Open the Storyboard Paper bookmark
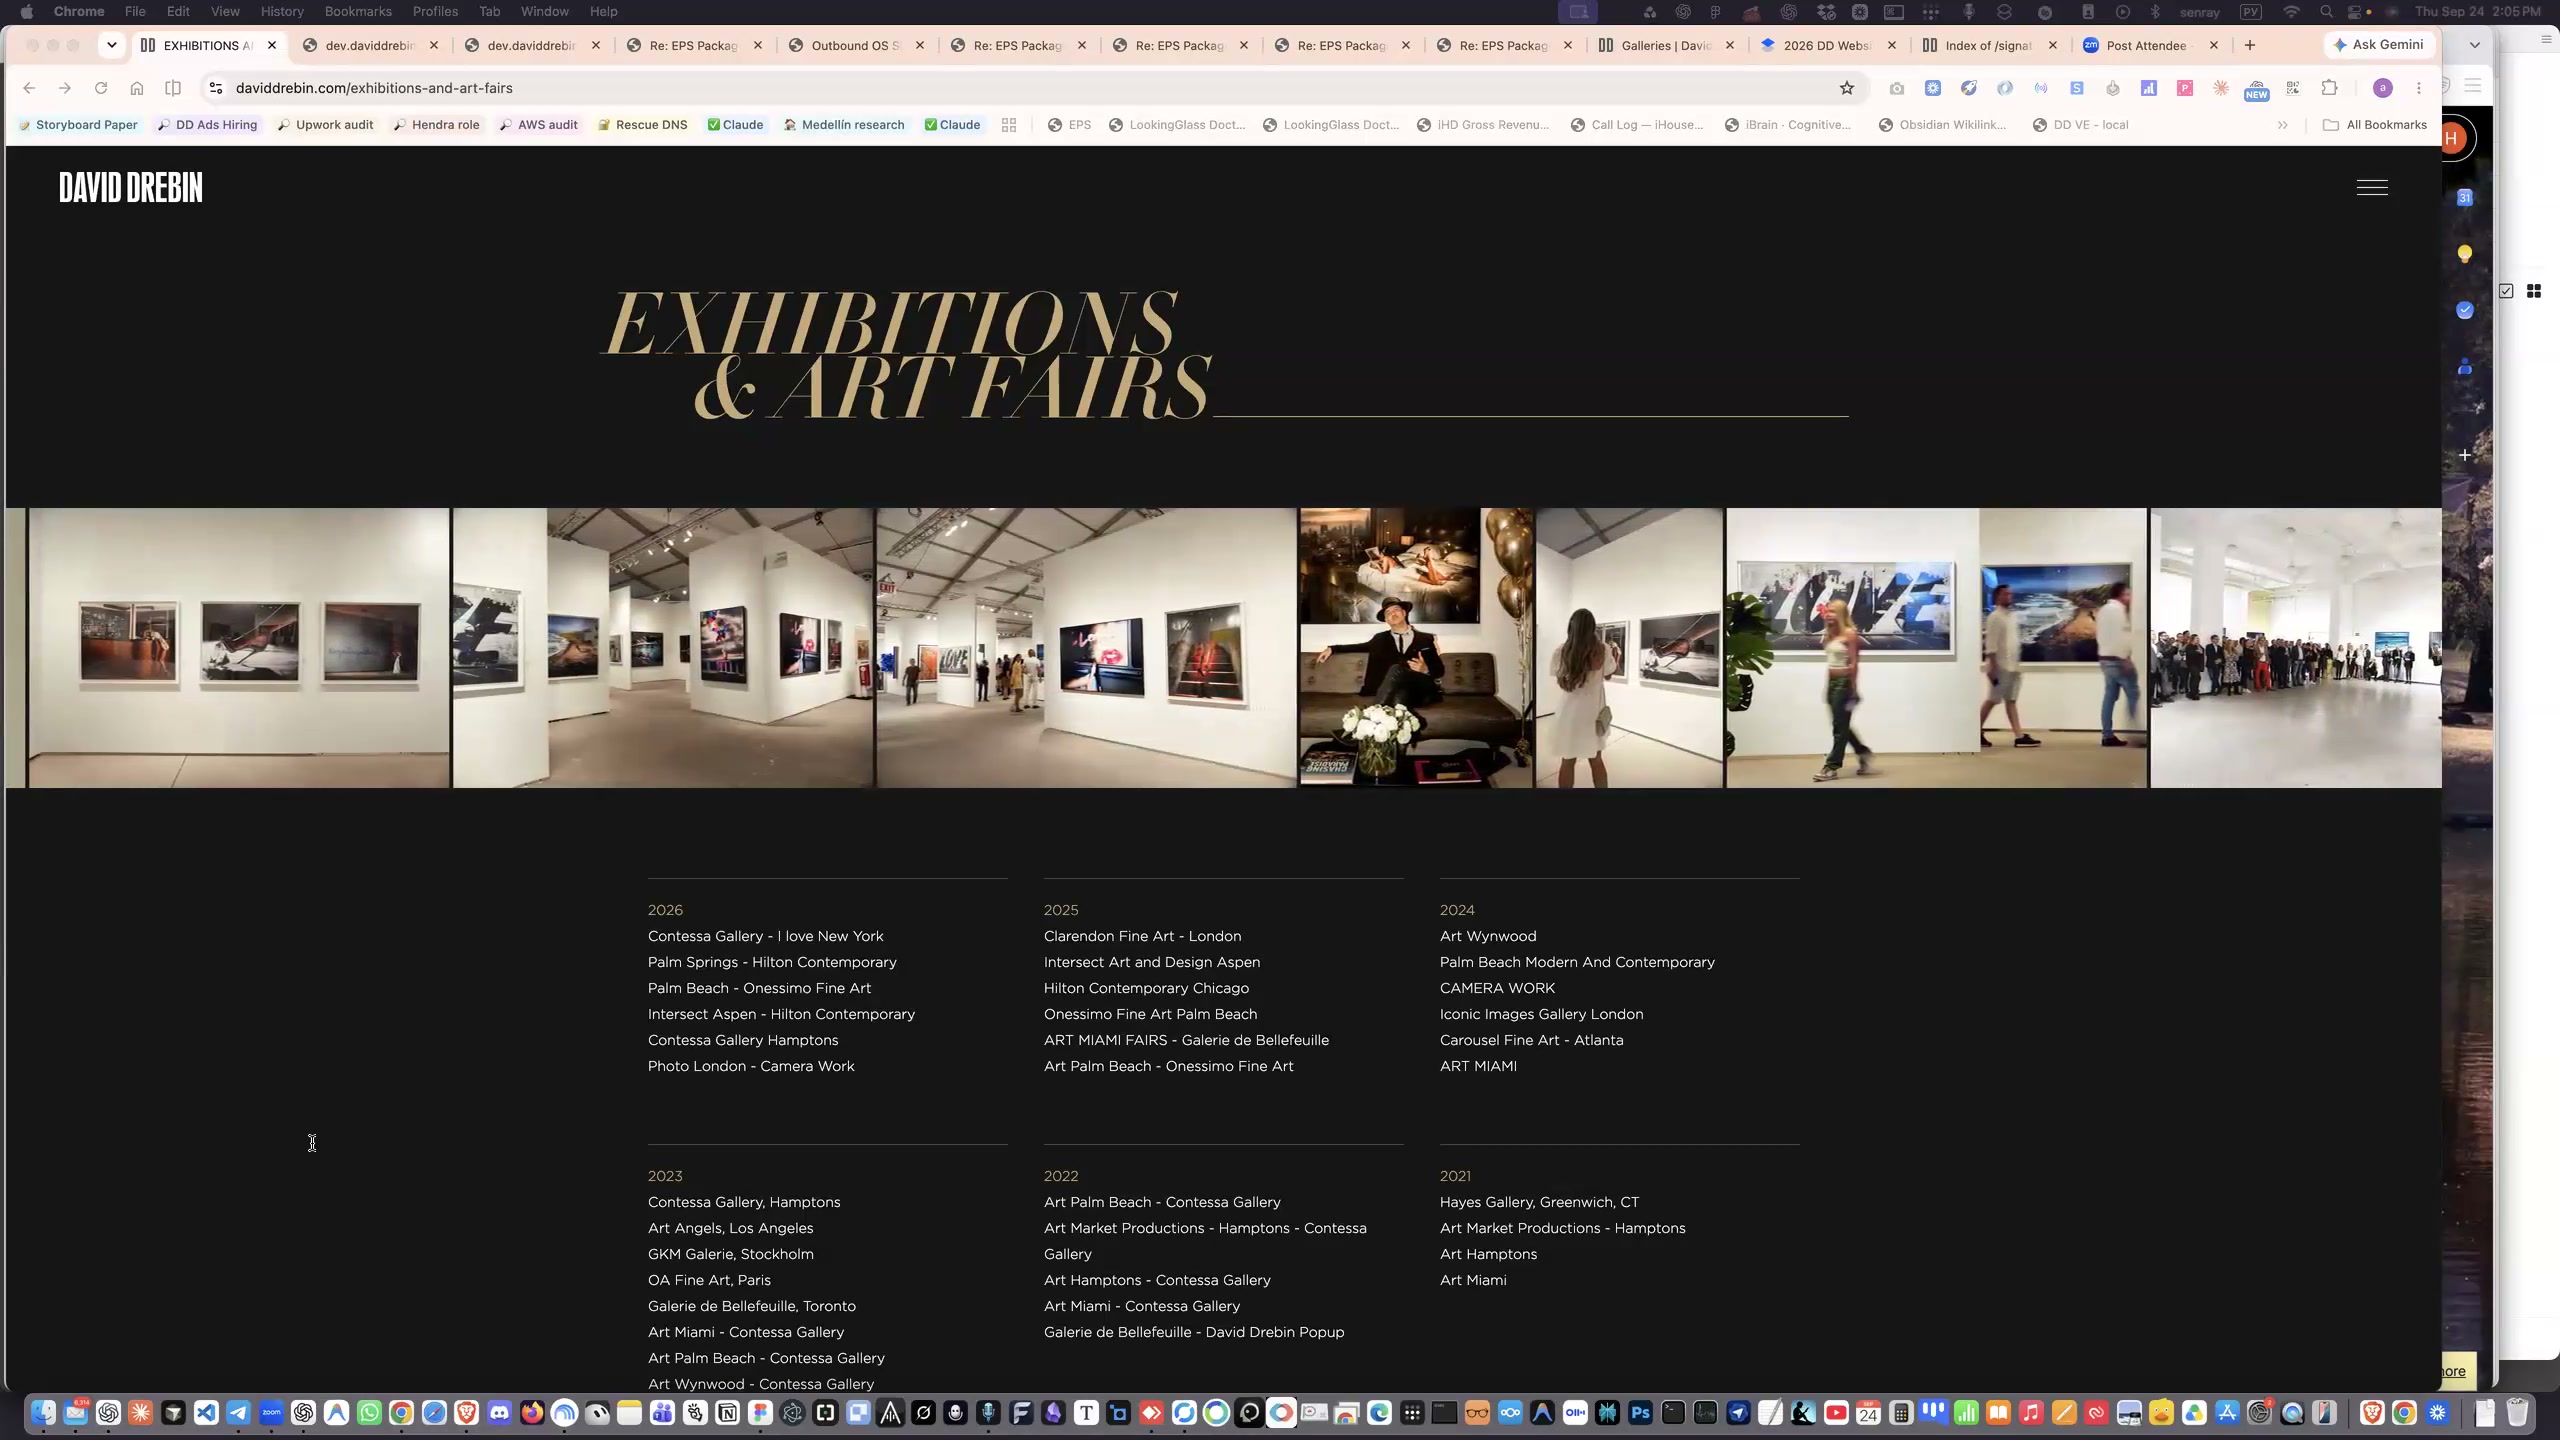This screenshot has width=2560, height=1440. click(78, 125)
